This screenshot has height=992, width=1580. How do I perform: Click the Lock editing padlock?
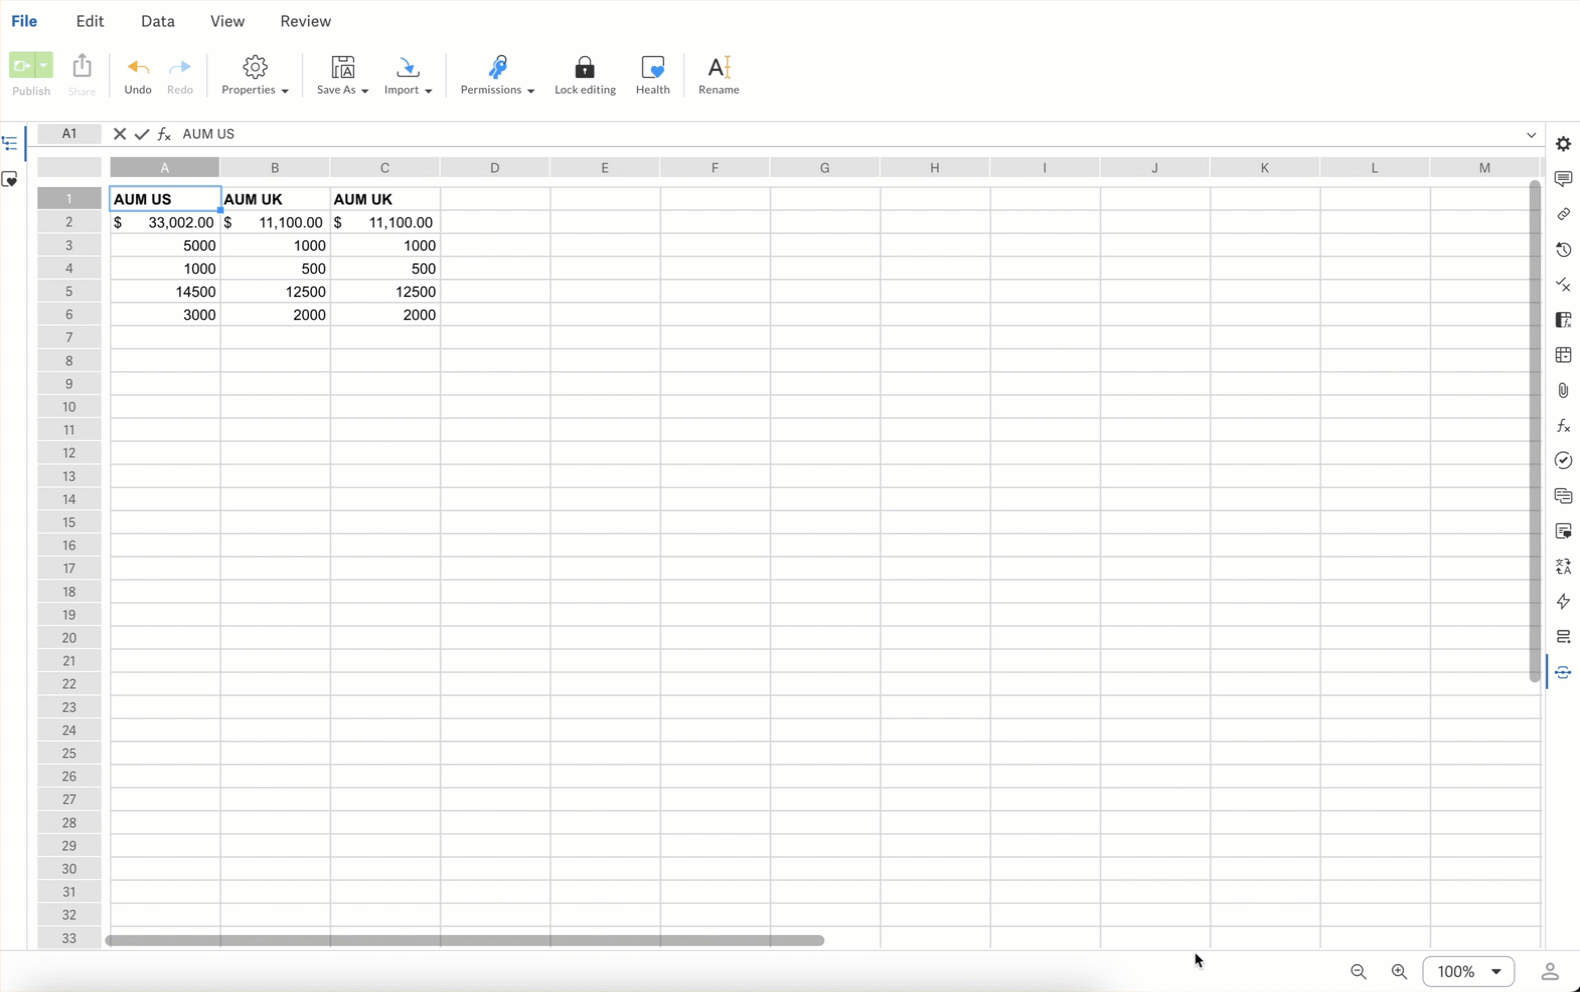585,75
